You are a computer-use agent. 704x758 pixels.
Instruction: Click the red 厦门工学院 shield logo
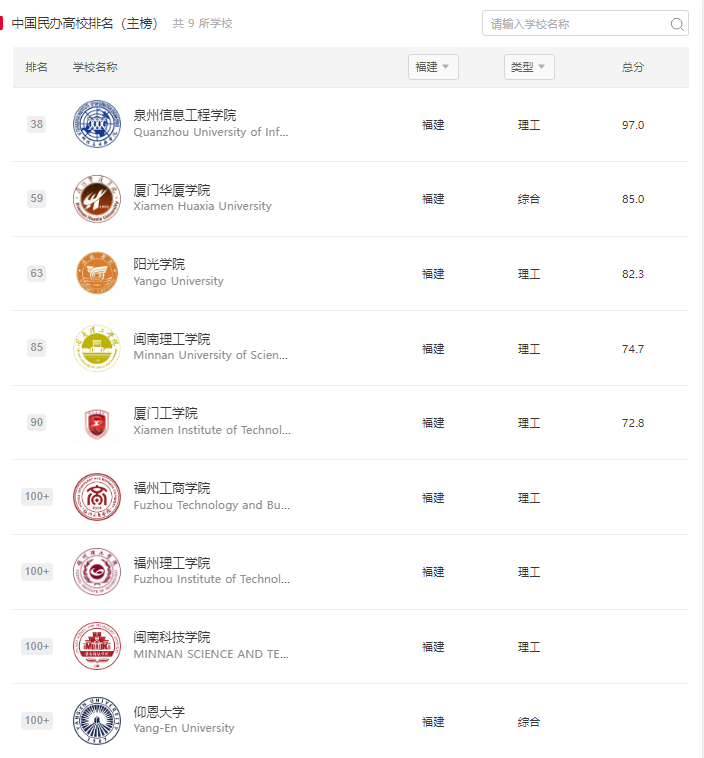97,423
